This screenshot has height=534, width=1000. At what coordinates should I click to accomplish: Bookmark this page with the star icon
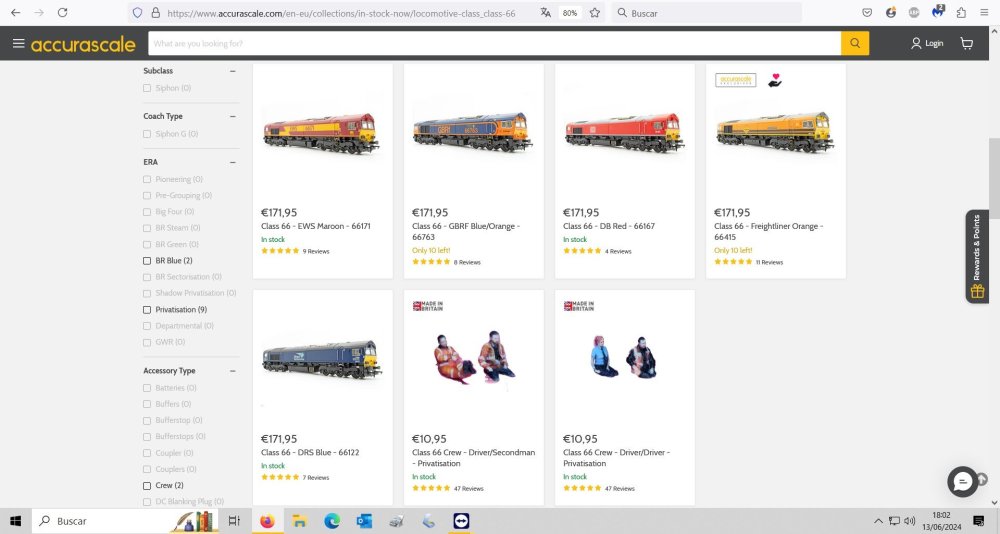pos(594,13)
